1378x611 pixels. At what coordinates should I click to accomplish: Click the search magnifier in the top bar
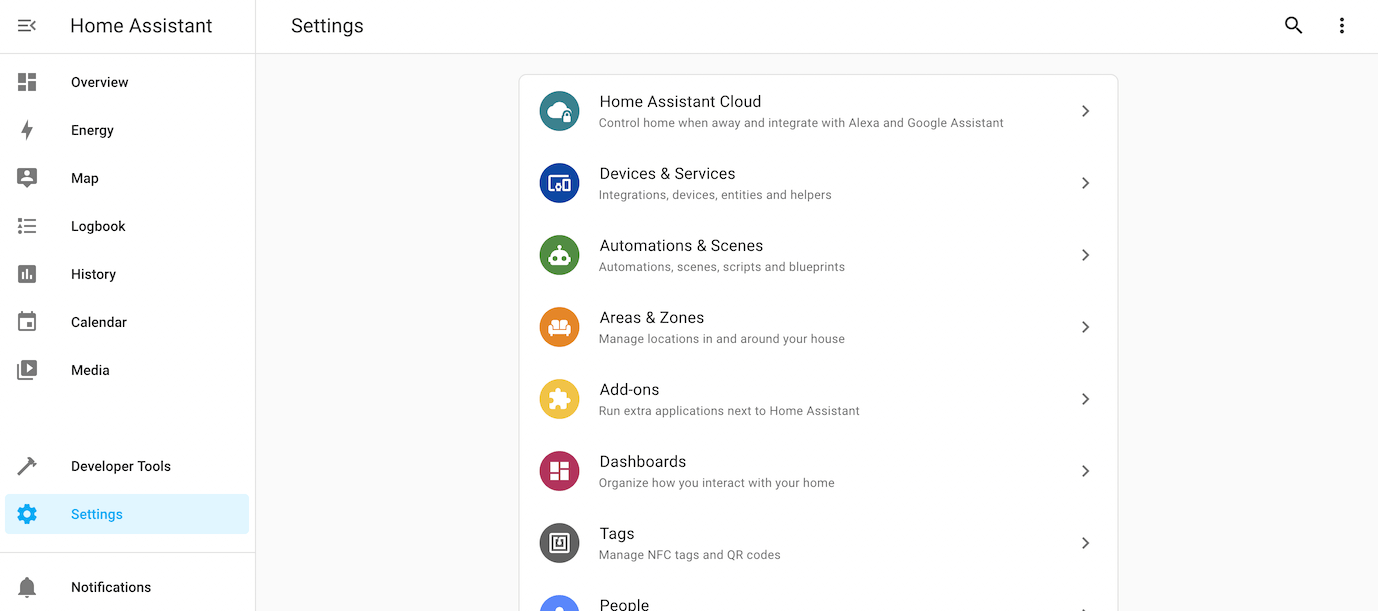(1293, 25)
